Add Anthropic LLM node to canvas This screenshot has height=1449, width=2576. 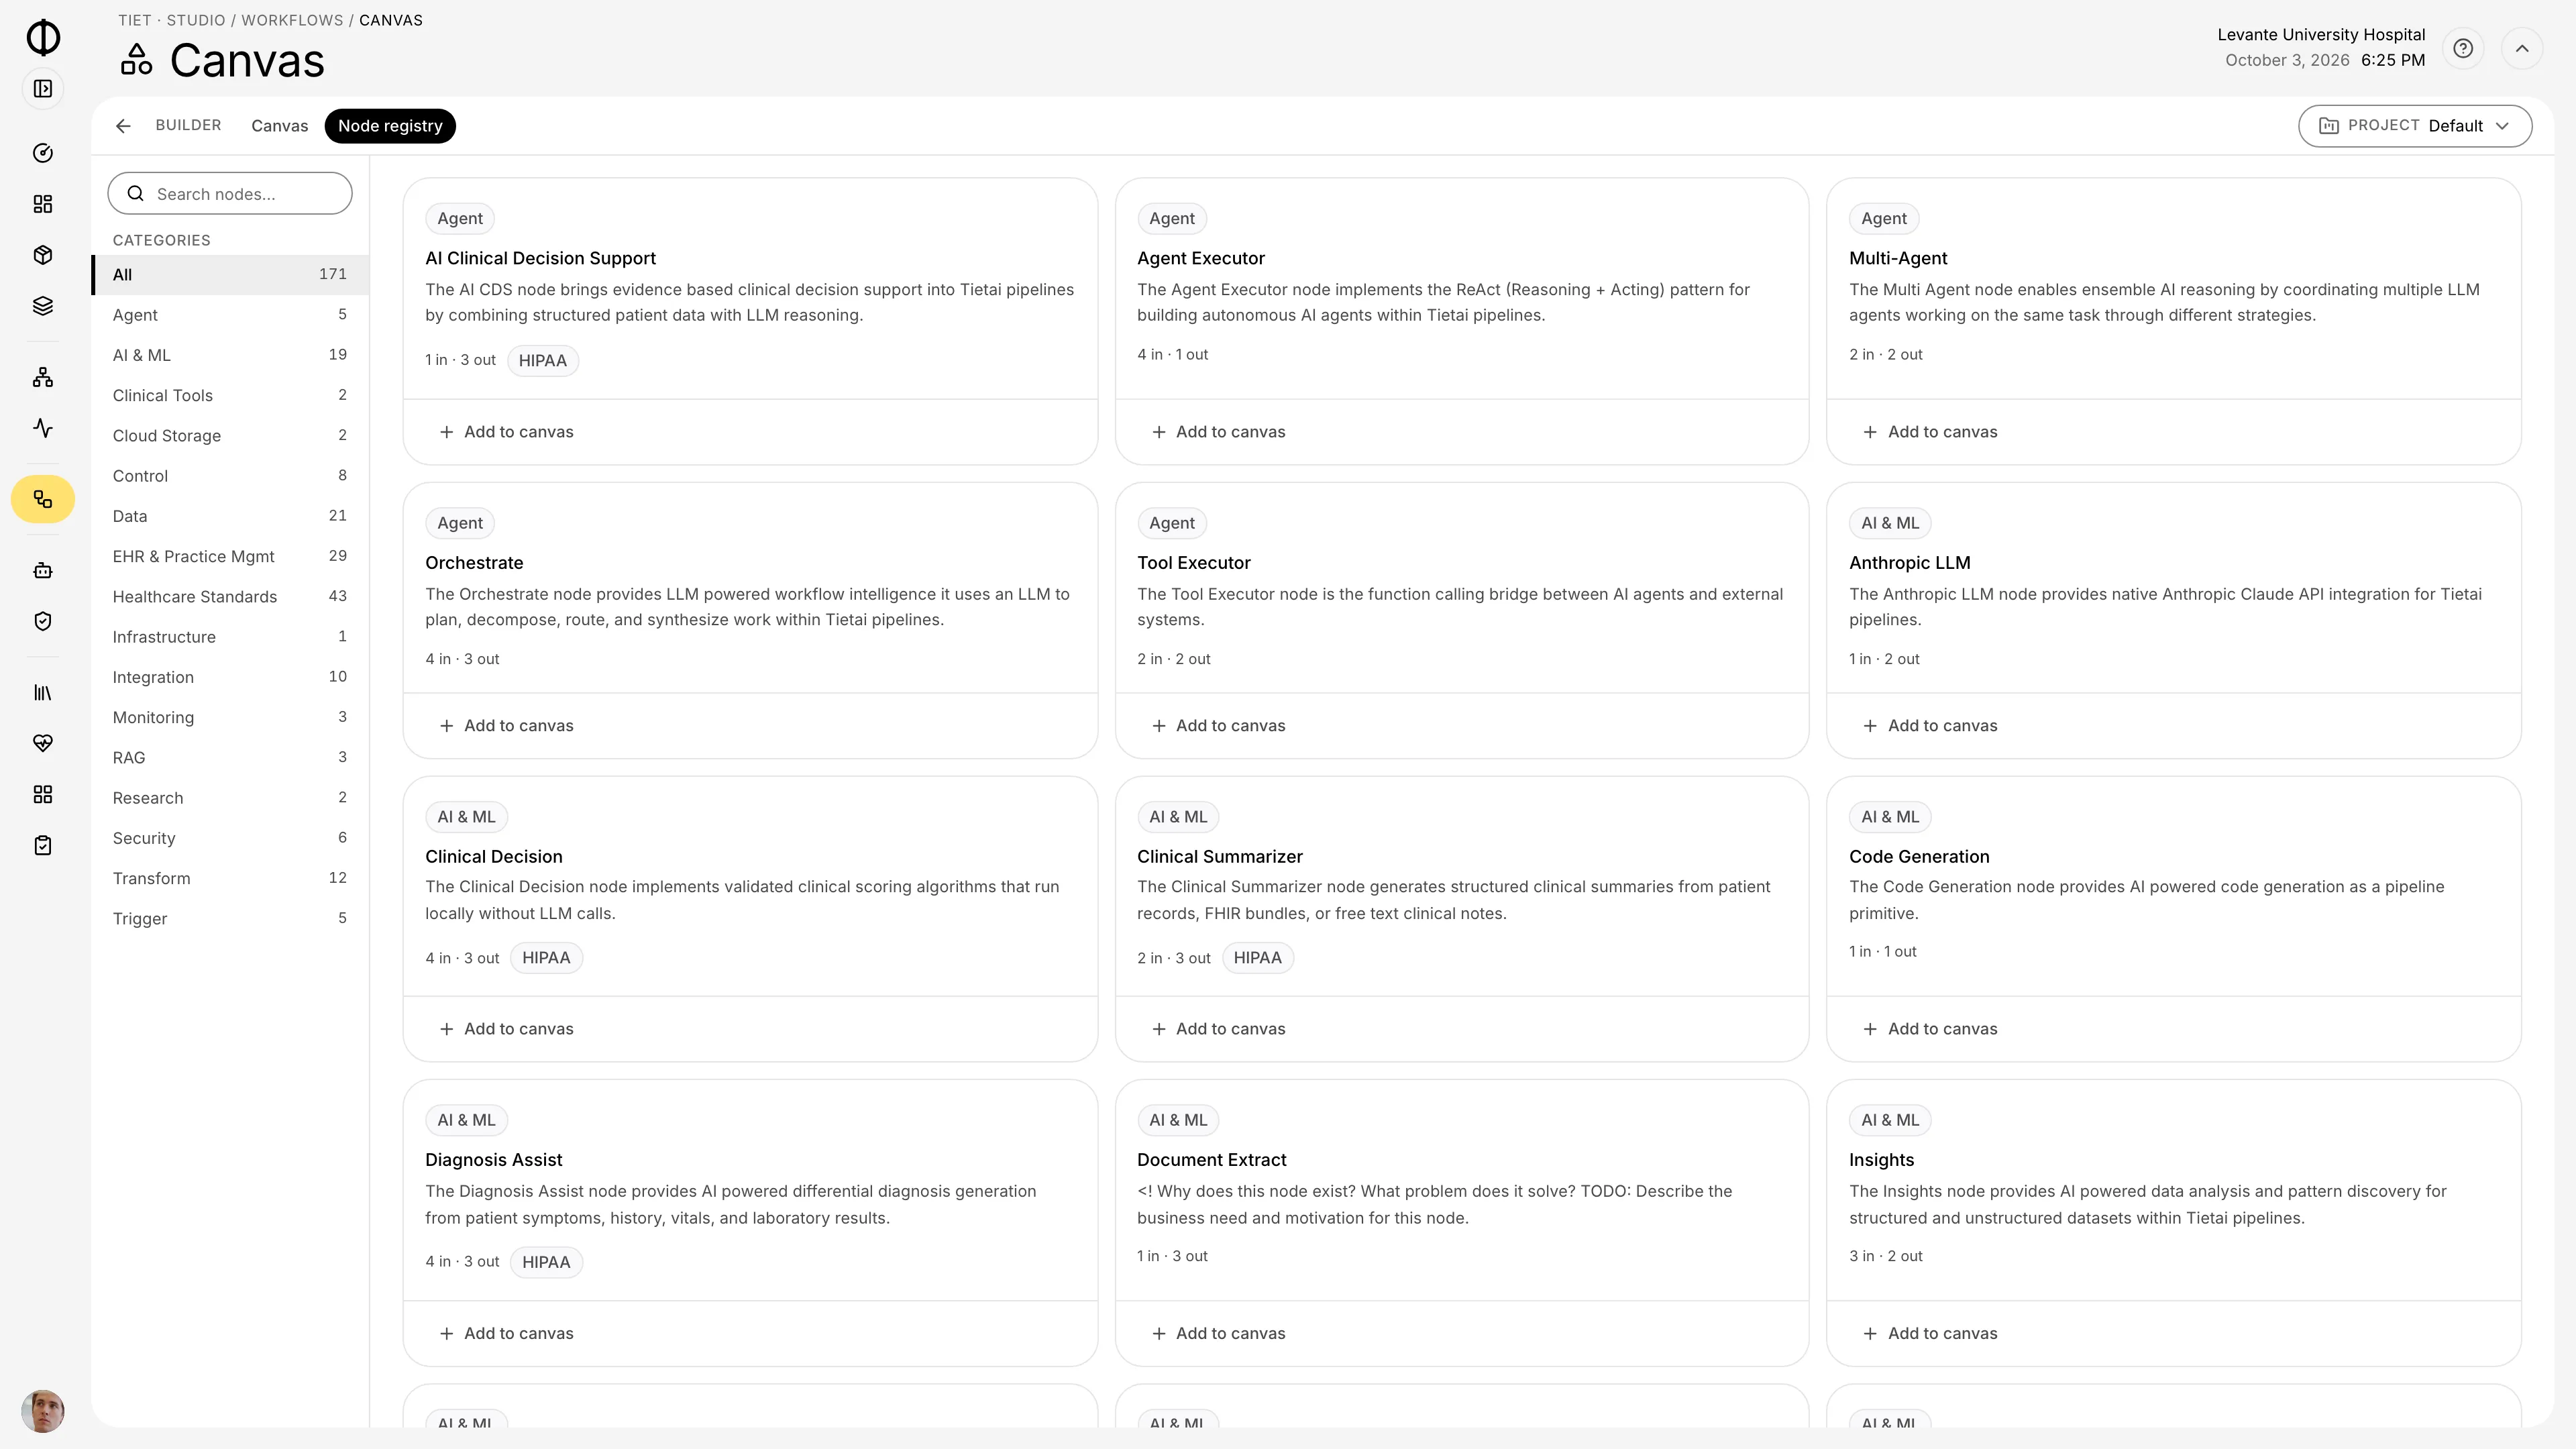[x=1930, y=726]
